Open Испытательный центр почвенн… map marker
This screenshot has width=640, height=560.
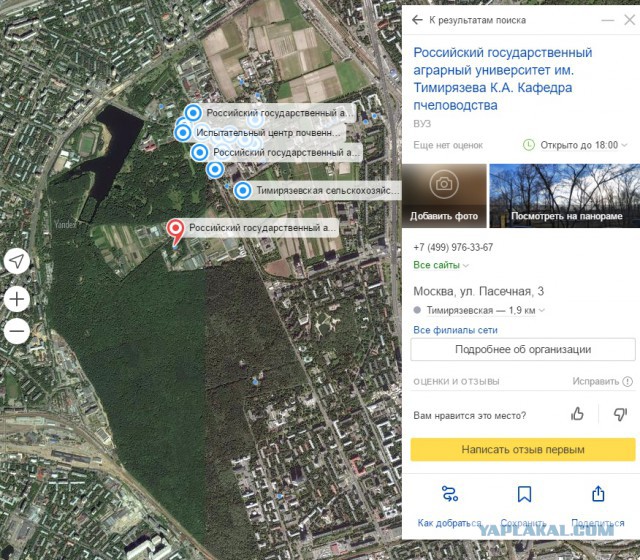pyautogui.click(x=182, y=132)
